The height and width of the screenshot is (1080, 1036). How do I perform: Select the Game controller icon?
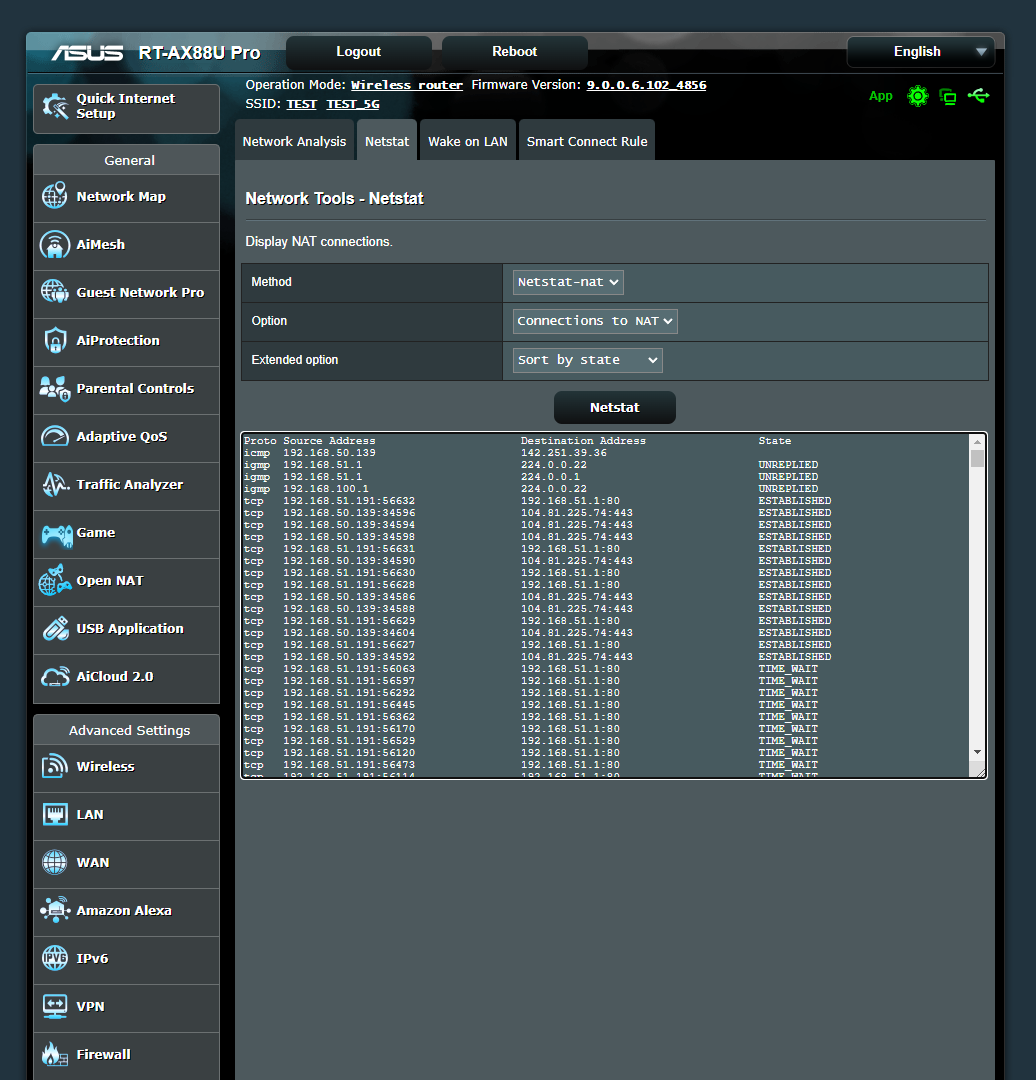click(x=55, y=533)
